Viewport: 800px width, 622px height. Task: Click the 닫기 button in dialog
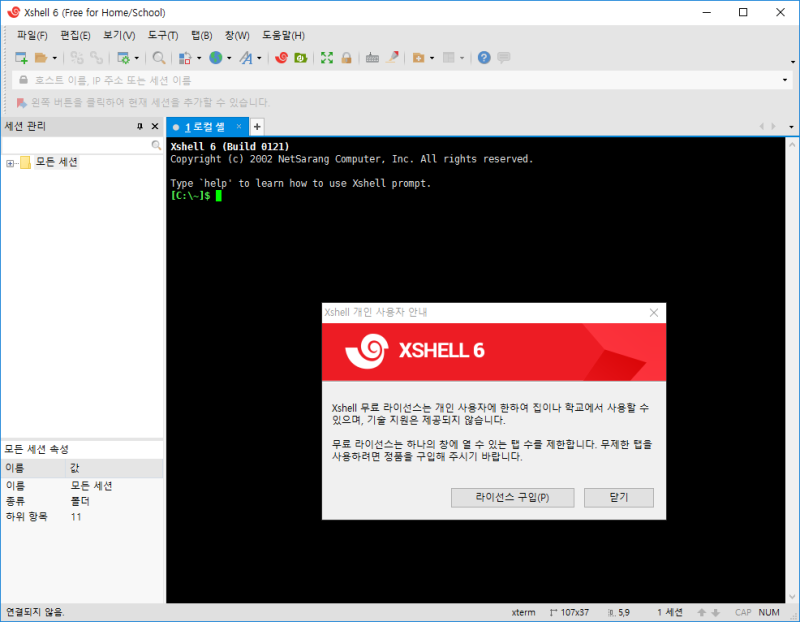click(x=618, y=497)
